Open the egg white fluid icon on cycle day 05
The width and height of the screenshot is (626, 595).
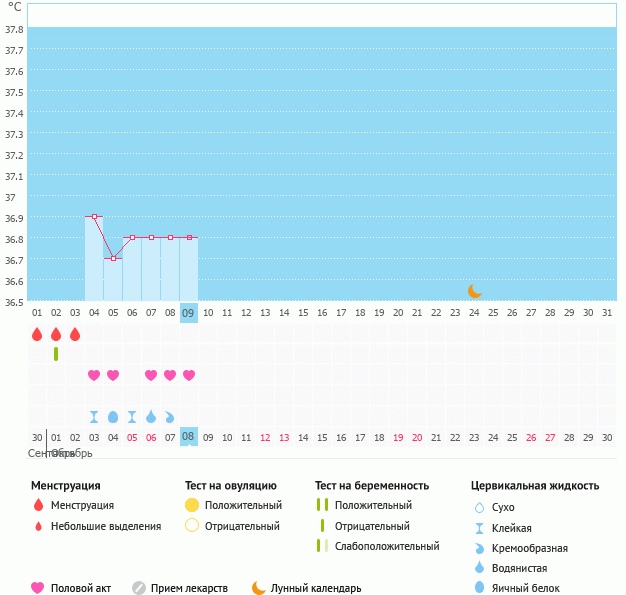[x=113, y=416]
